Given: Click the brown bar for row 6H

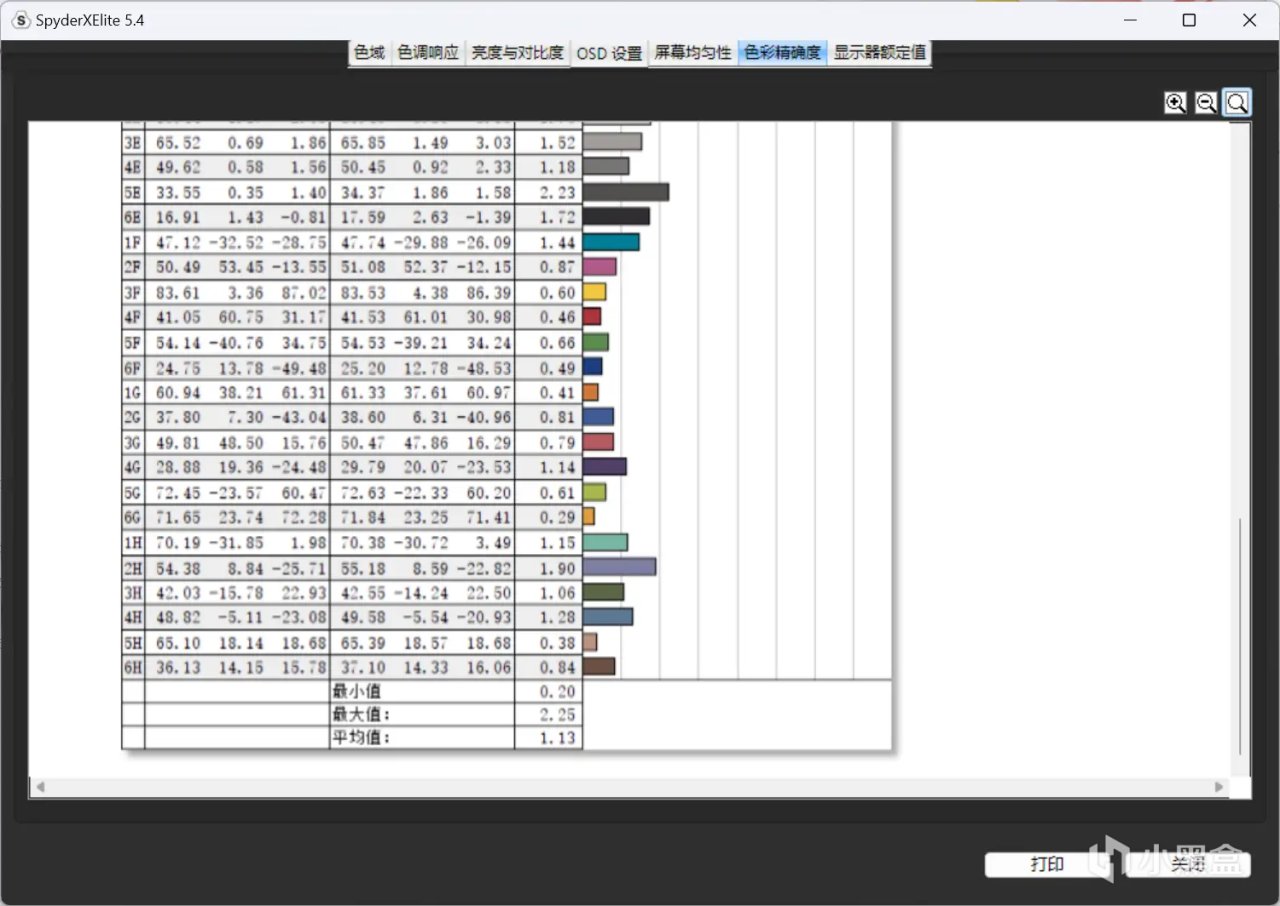Looking at the screenshot, I should click(x=599, y=667).
